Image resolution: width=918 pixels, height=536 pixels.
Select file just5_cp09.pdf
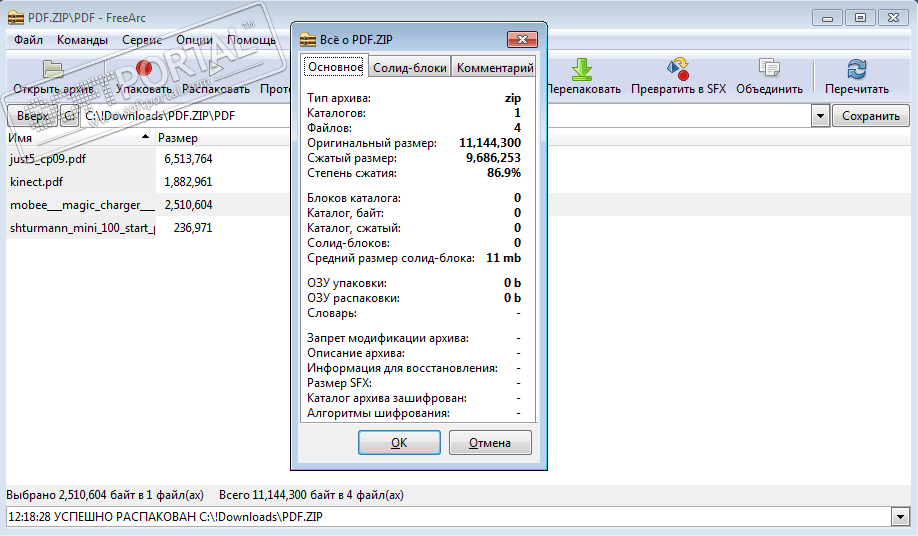point(47,159)
